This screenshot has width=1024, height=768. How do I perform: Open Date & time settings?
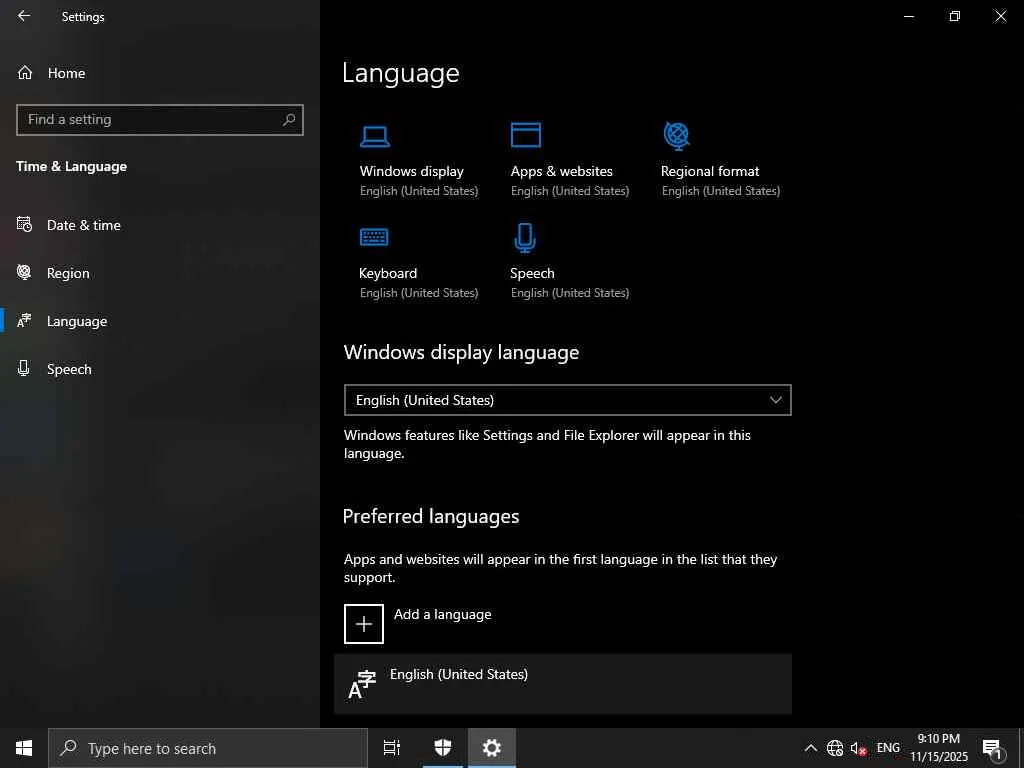[x=84, y=225]
